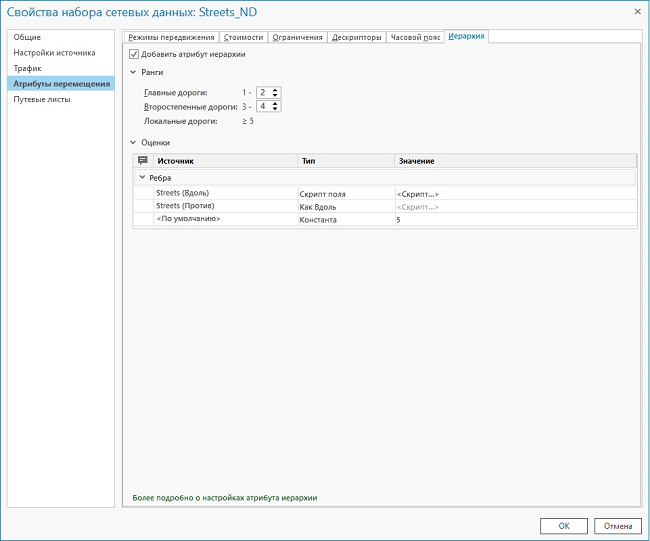Decrease the Второстепенные дороги upper rank value
Image resolution: width=650 pixels, height=541 pixels.
point(276,109)
